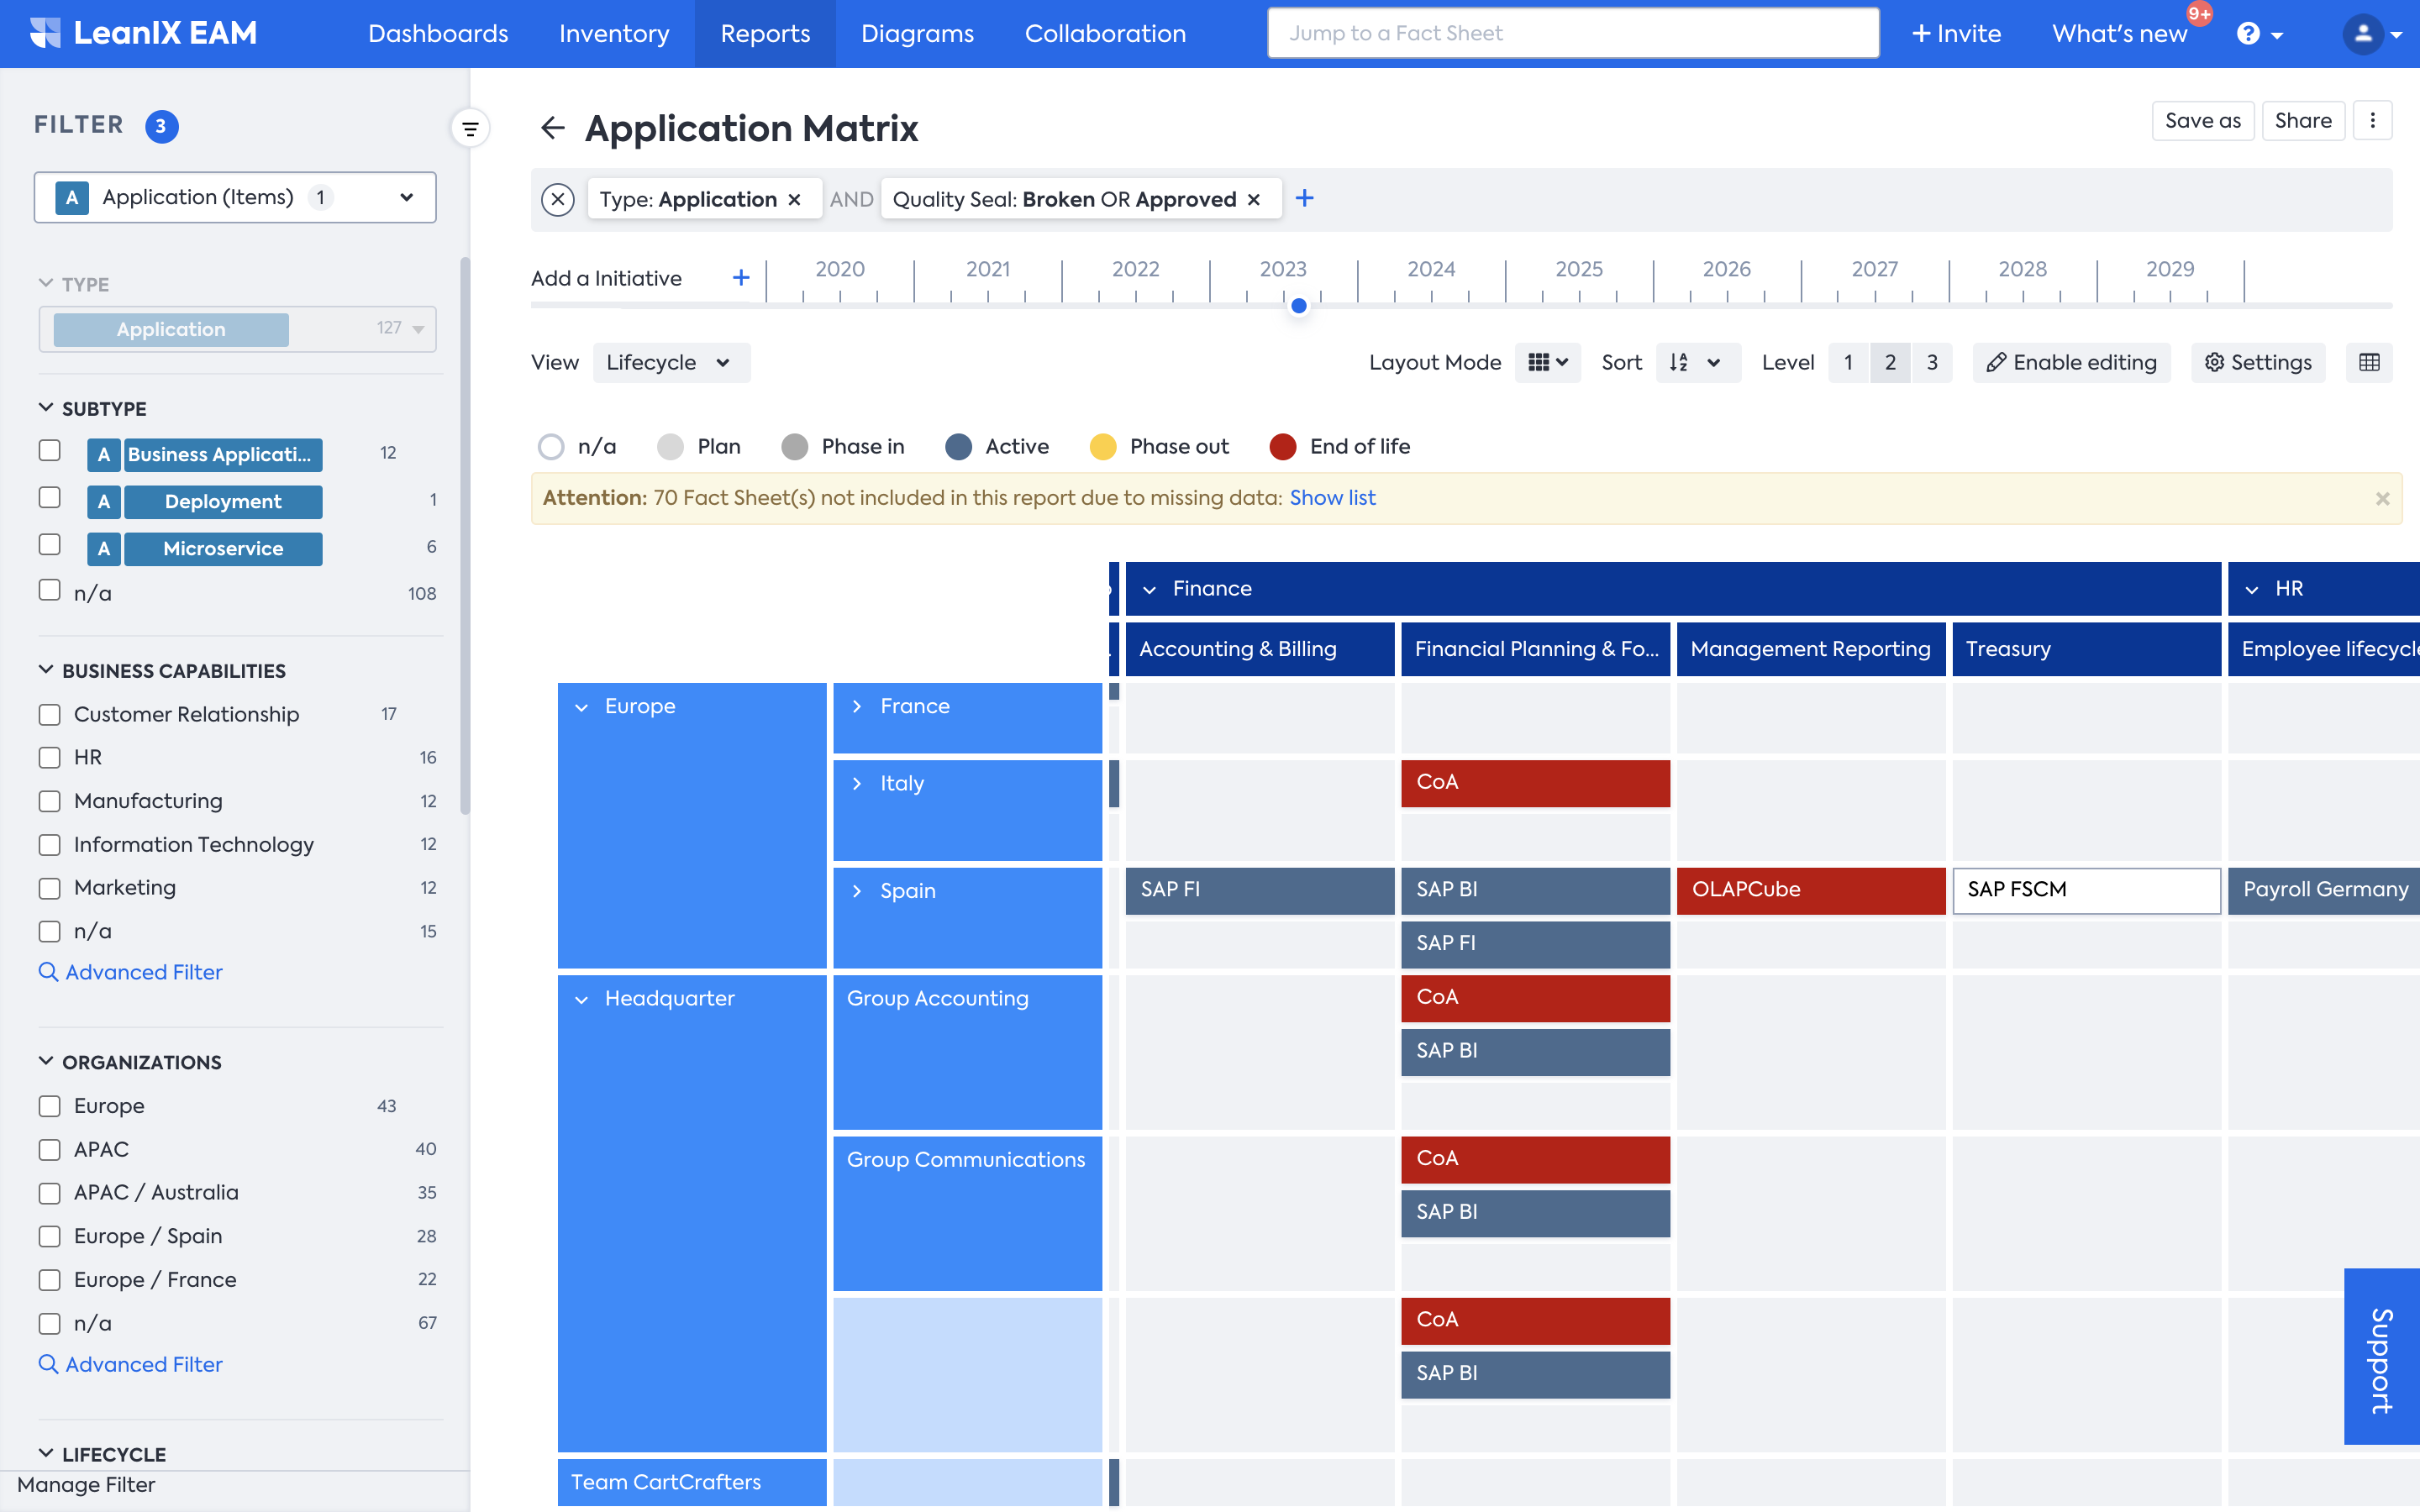
Task: Check the Microservice subtype checkbox
Action: coord(50,545)
